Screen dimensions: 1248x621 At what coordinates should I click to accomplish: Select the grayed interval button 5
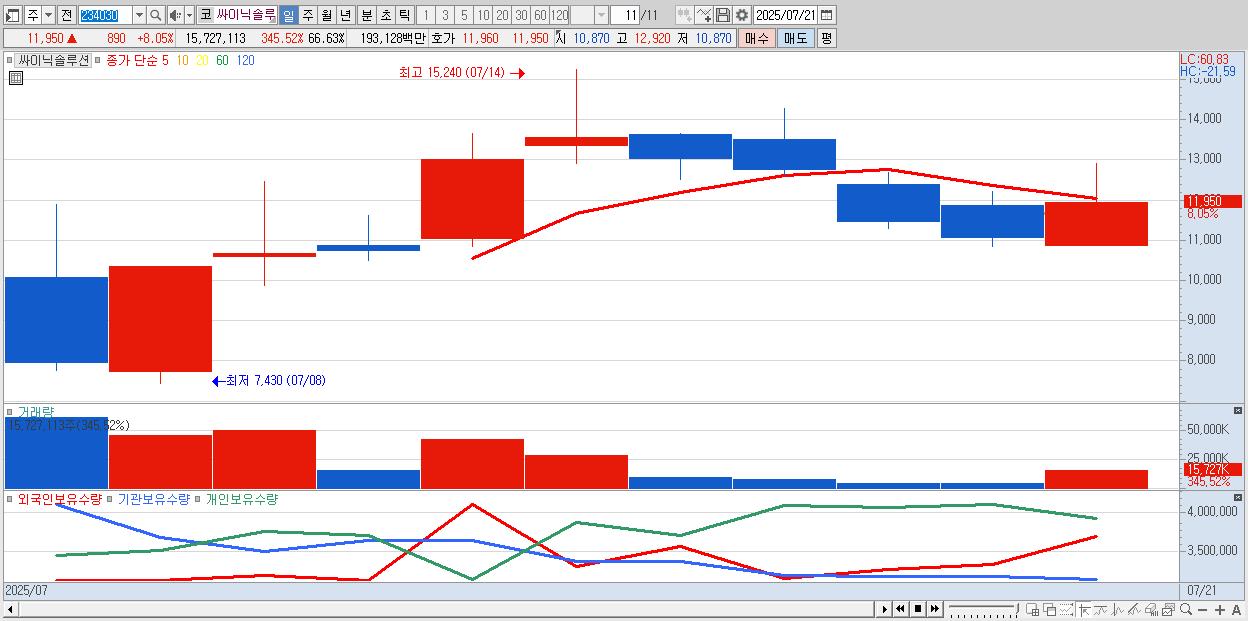(464, 15)
